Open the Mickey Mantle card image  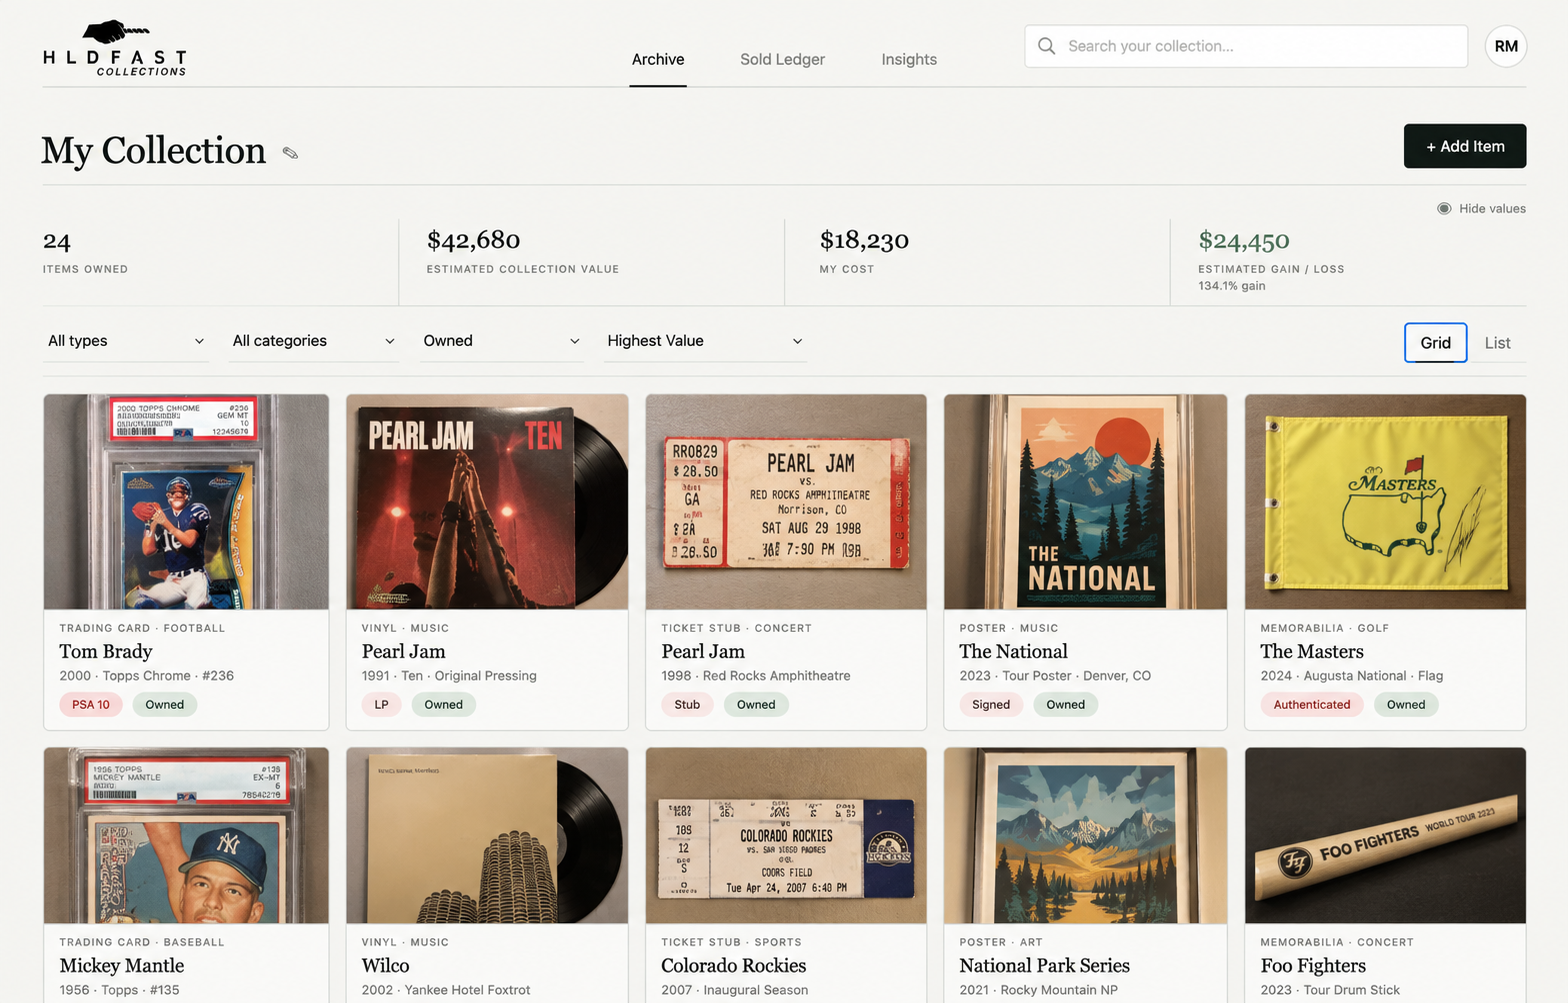[186, 836]
